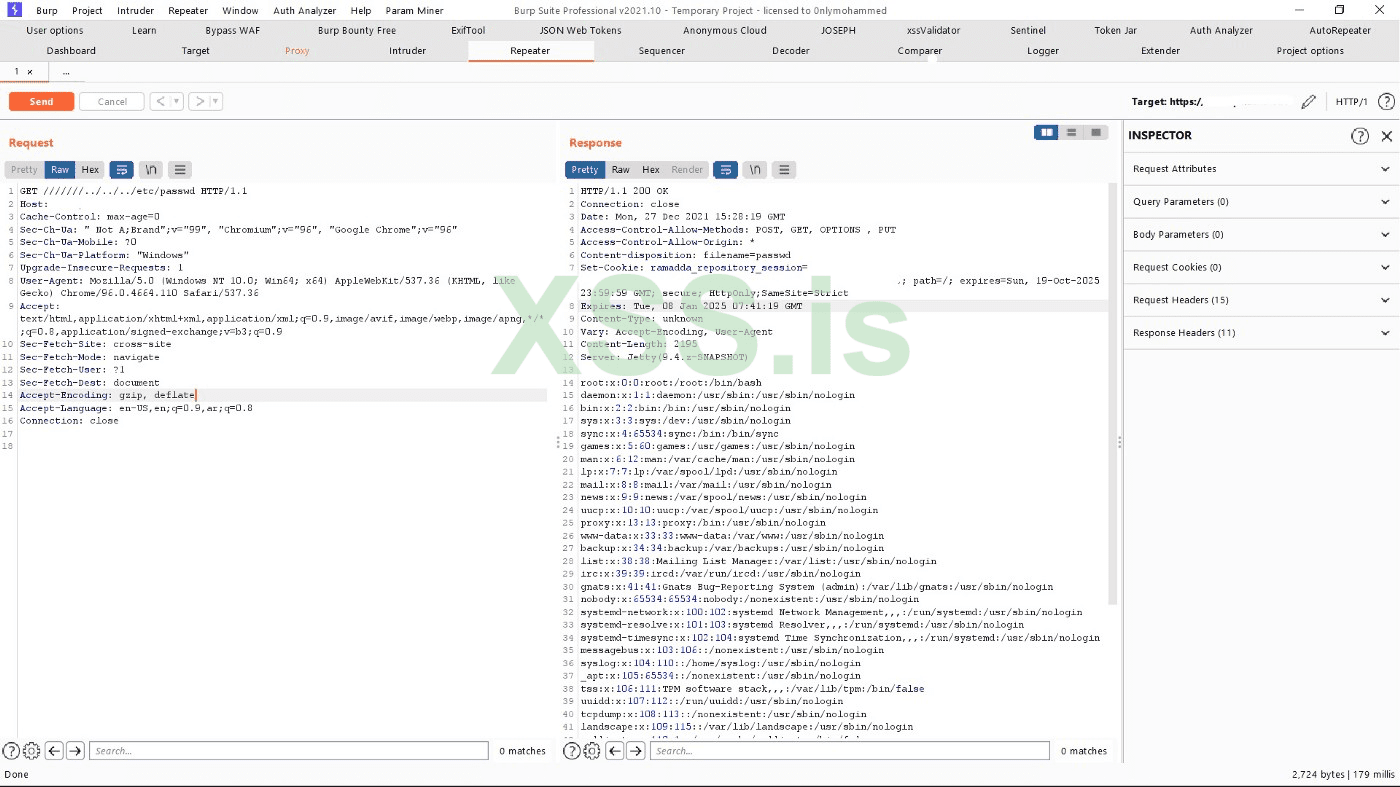This screenshot has height=787, width=1400.
Task: Toggle word wrap in Response viewer
Action: pyautogui.click(x=726, y=170)
